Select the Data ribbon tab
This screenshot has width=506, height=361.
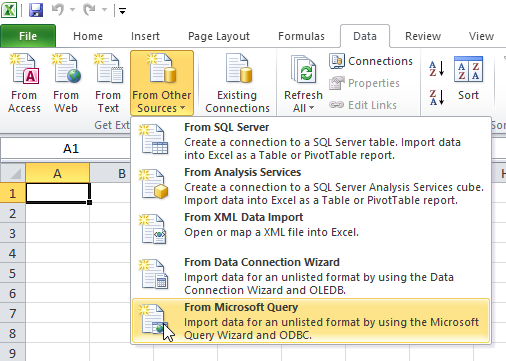(x=365, y=36)
